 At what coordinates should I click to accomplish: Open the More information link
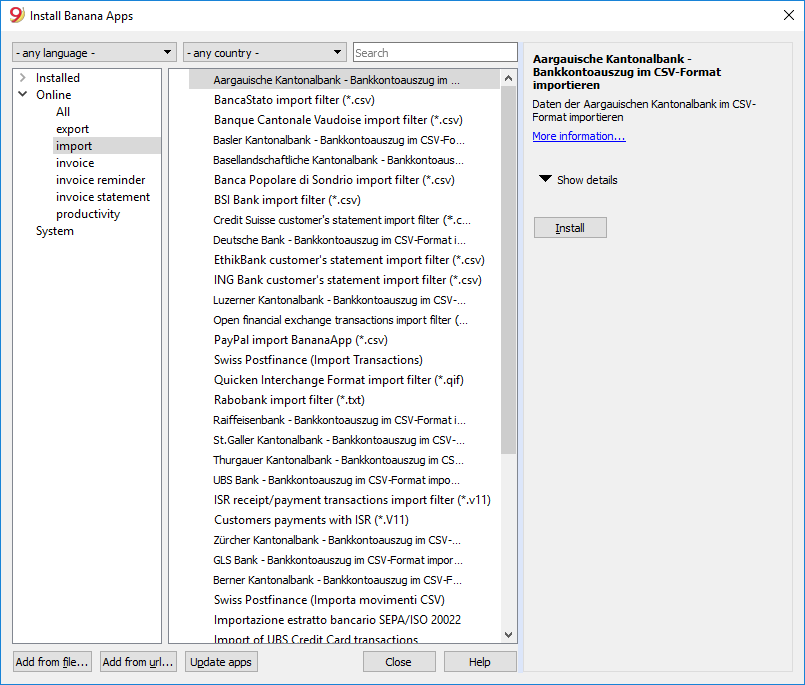579,136
